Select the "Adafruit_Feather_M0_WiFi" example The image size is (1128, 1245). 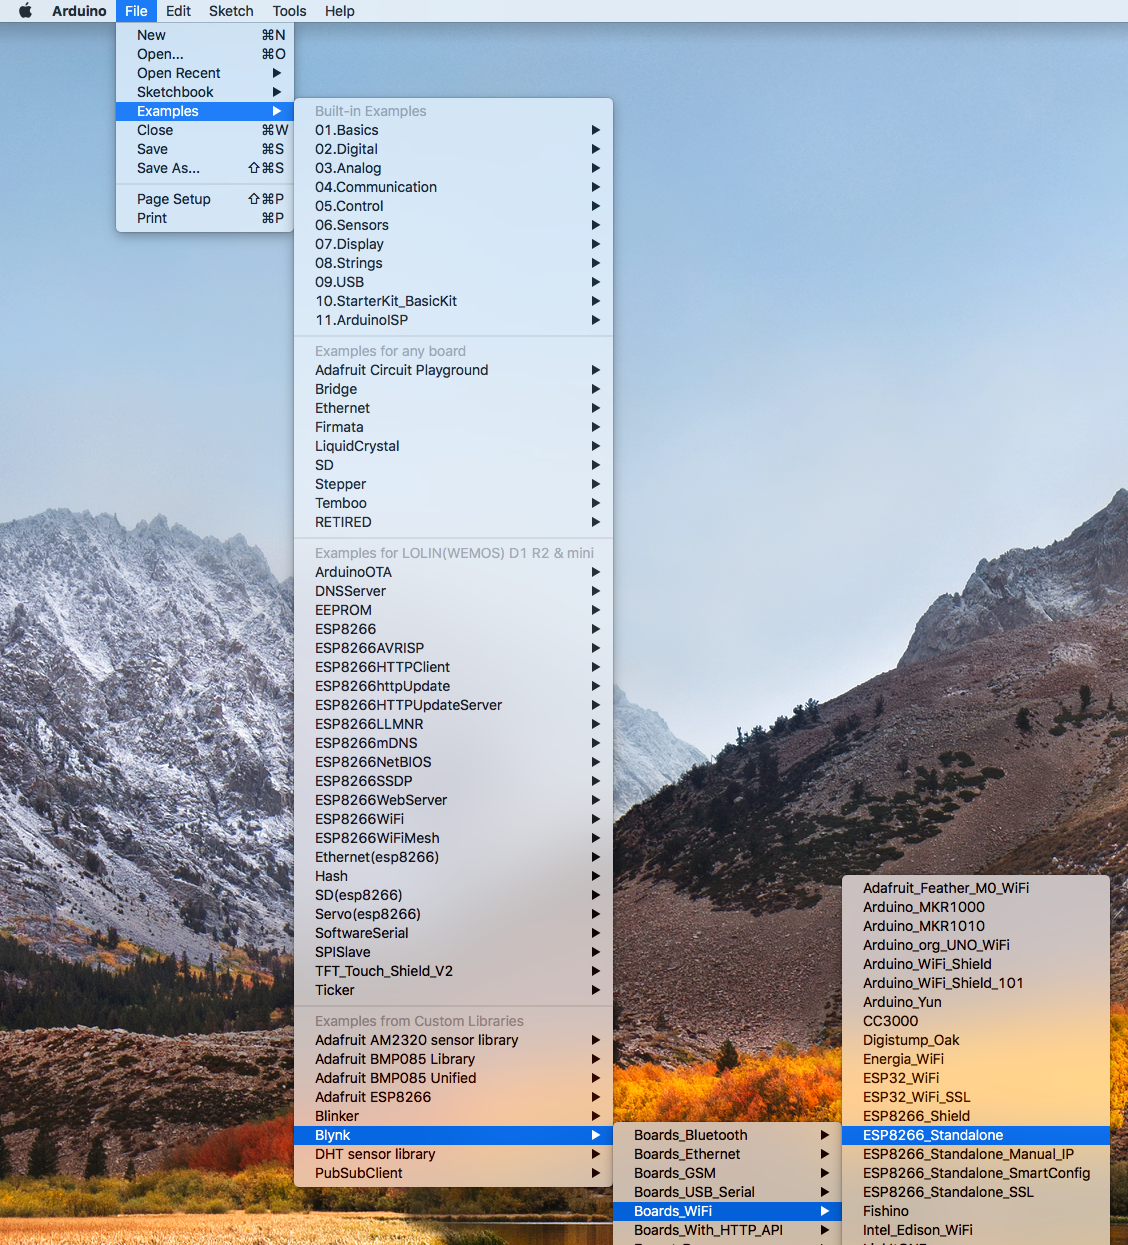point(946,887)
